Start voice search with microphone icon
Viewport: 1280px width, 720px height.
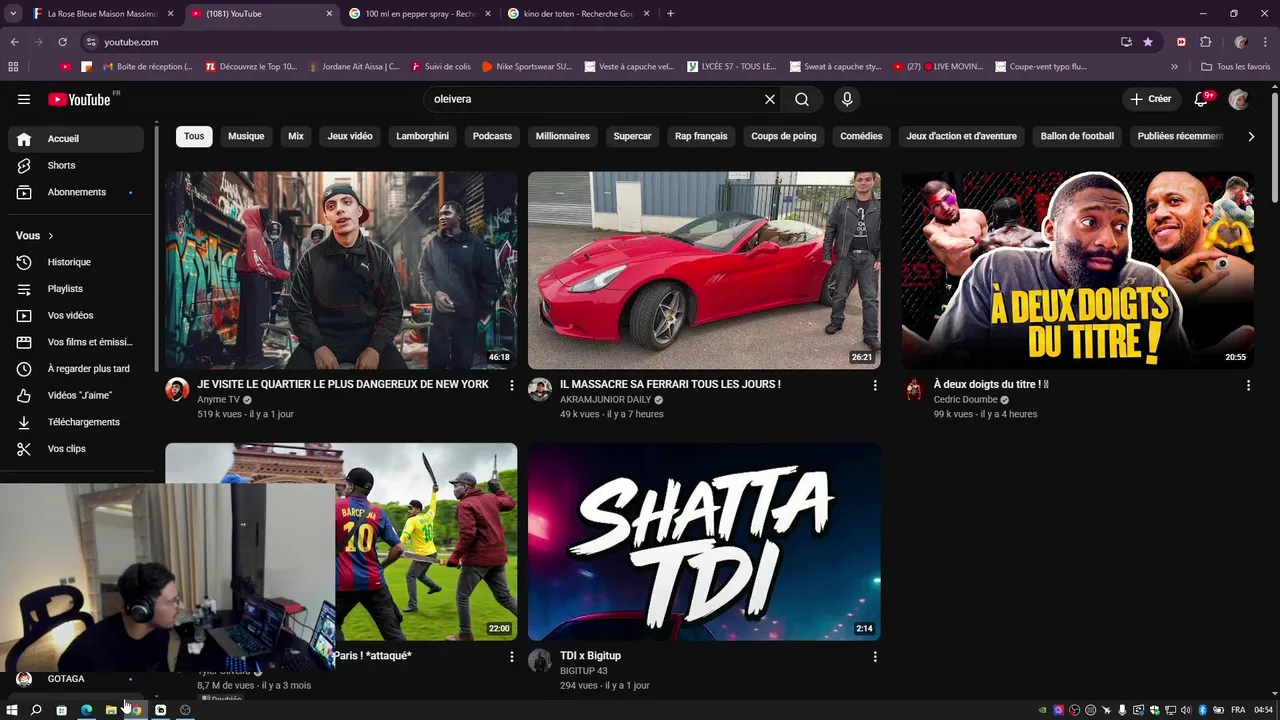847,99
